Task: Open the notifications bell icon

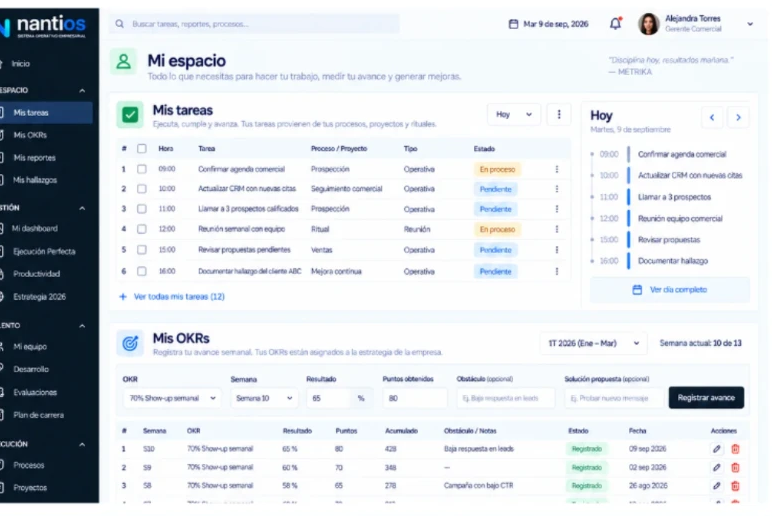Action: click(615, 24)
